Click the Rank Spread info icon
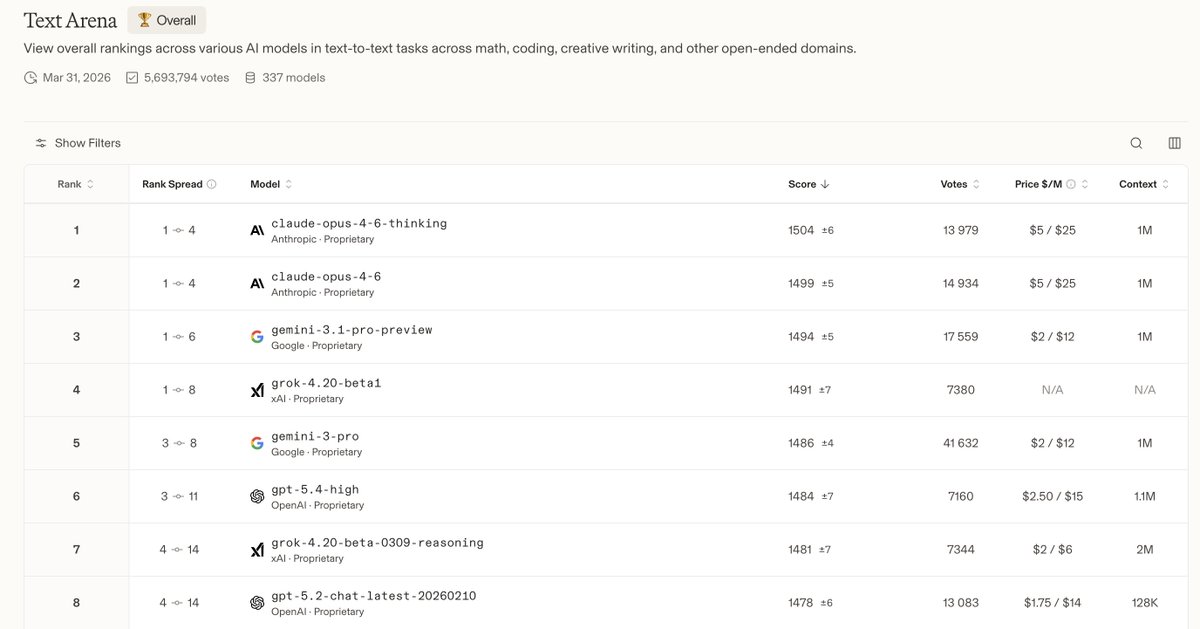1200x629 pixels. pos(212,184)
